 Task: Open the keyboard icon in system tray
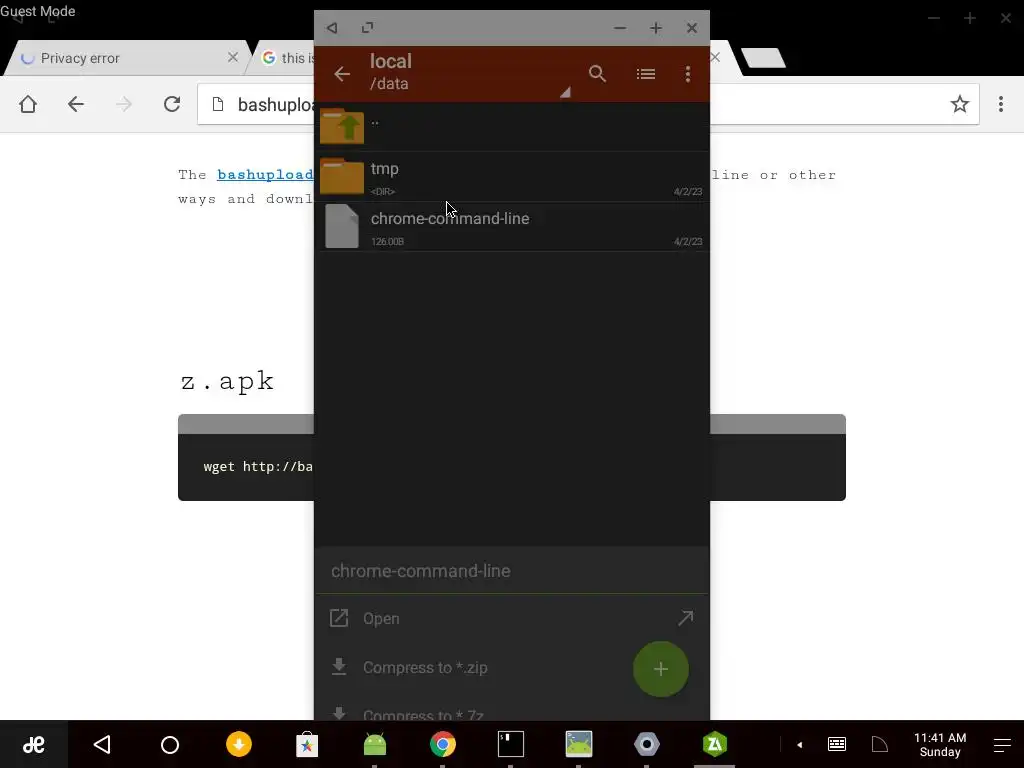837,744
